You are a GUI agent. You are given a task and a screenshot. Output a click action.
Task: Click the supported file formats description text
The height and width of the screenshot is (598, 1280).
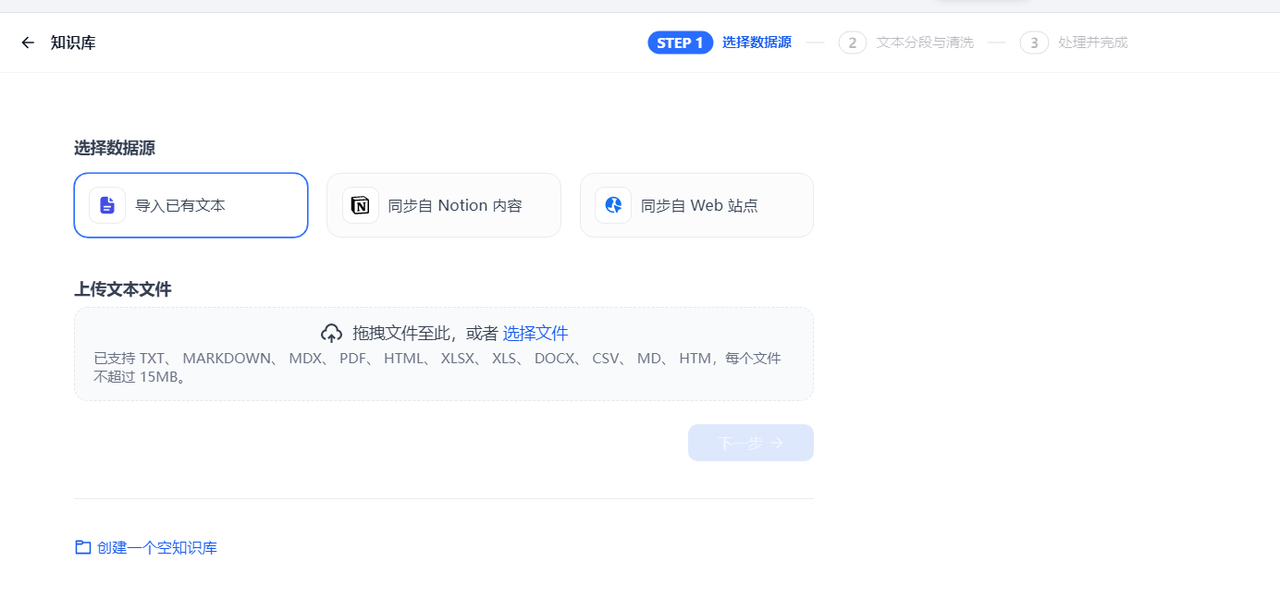(438, 367)
